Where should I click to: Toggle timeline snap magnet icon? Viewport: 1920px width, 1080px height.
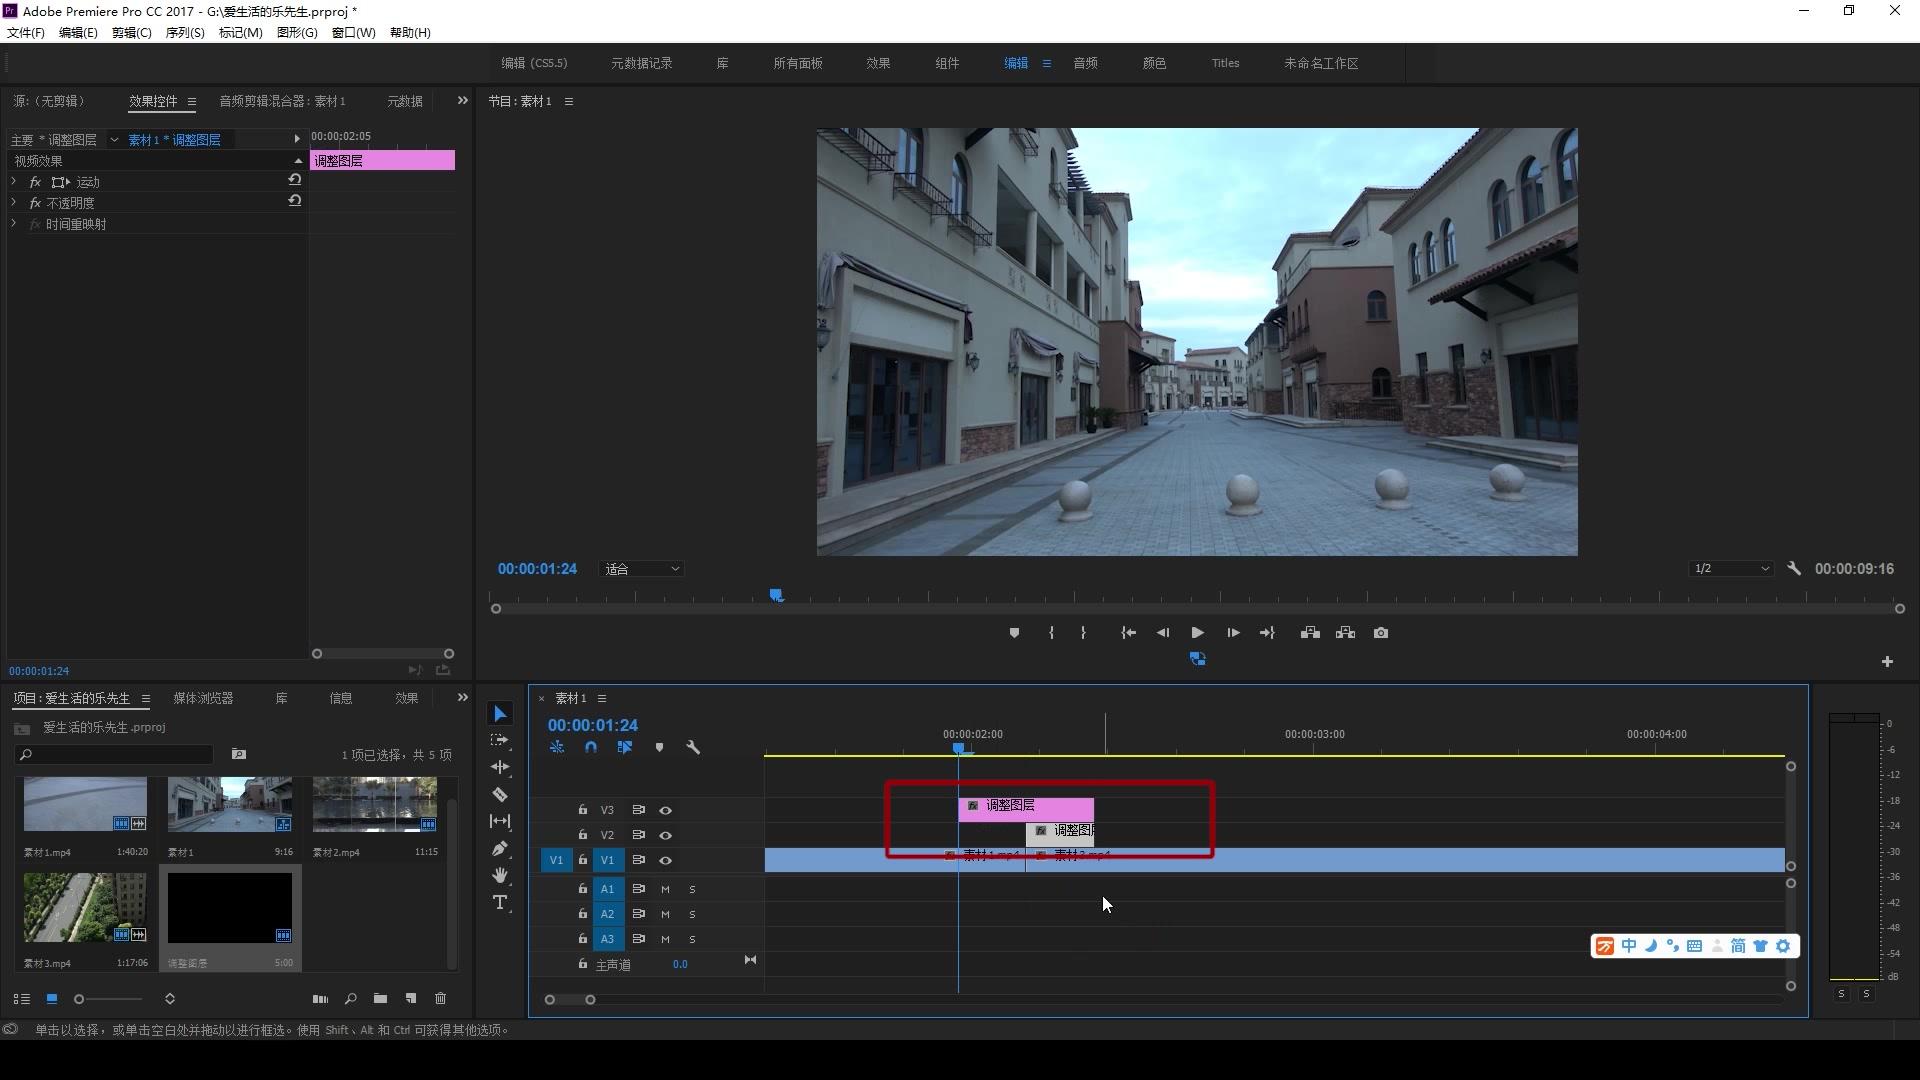[591, 748]
